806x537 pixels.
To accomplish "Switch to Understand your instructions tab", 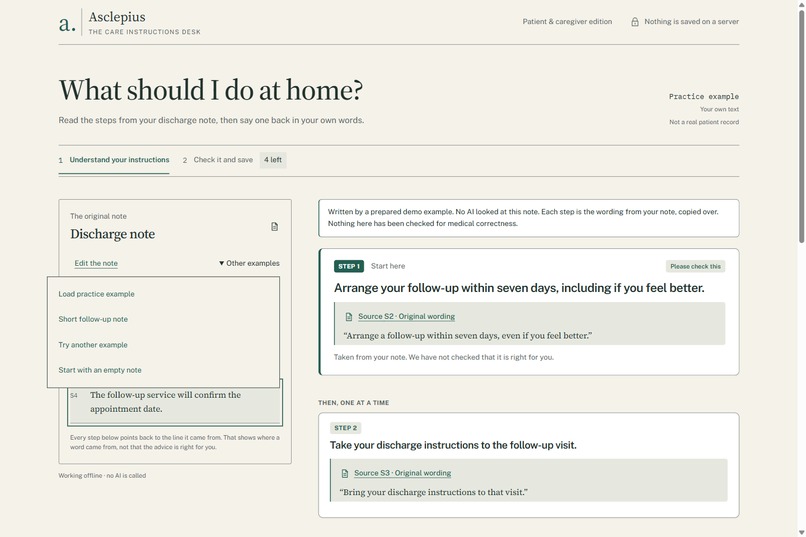I will (114, 160).
